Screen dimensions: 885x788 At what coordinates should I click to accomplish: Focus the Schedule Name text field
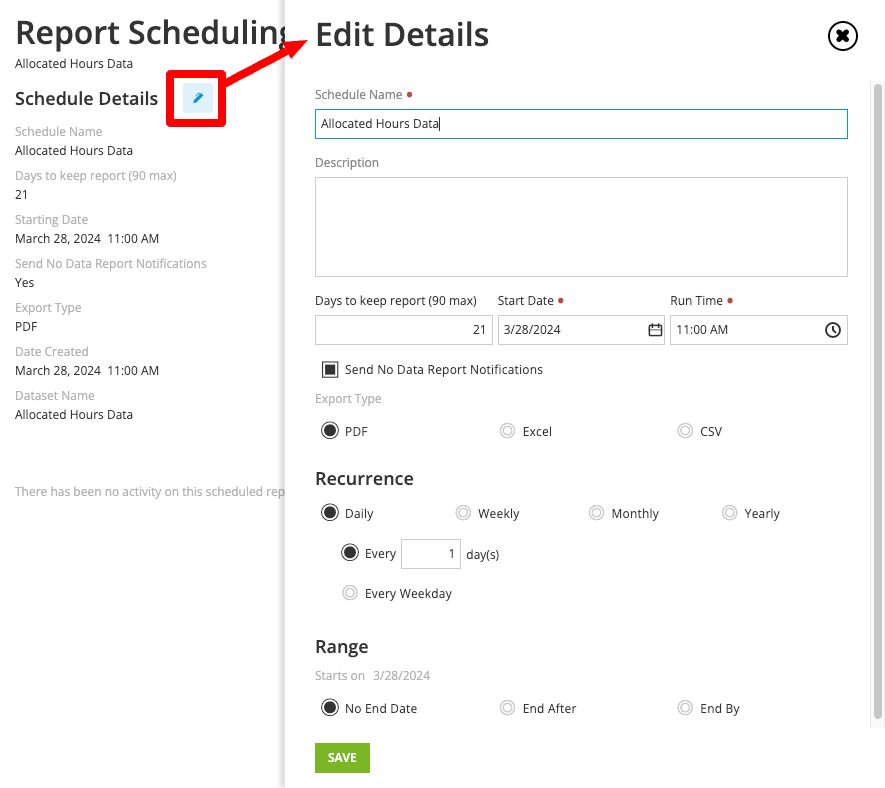coord(581,124)
